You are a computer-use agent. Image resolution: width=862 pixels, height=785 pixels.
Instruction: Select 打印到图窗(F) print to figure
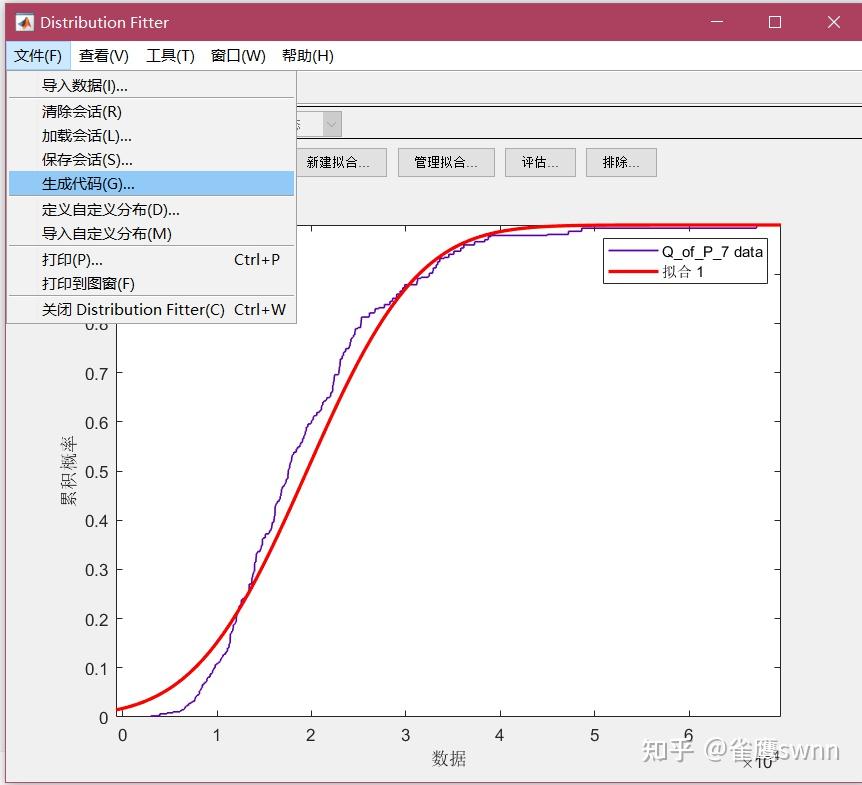click(x=75, y=284)
